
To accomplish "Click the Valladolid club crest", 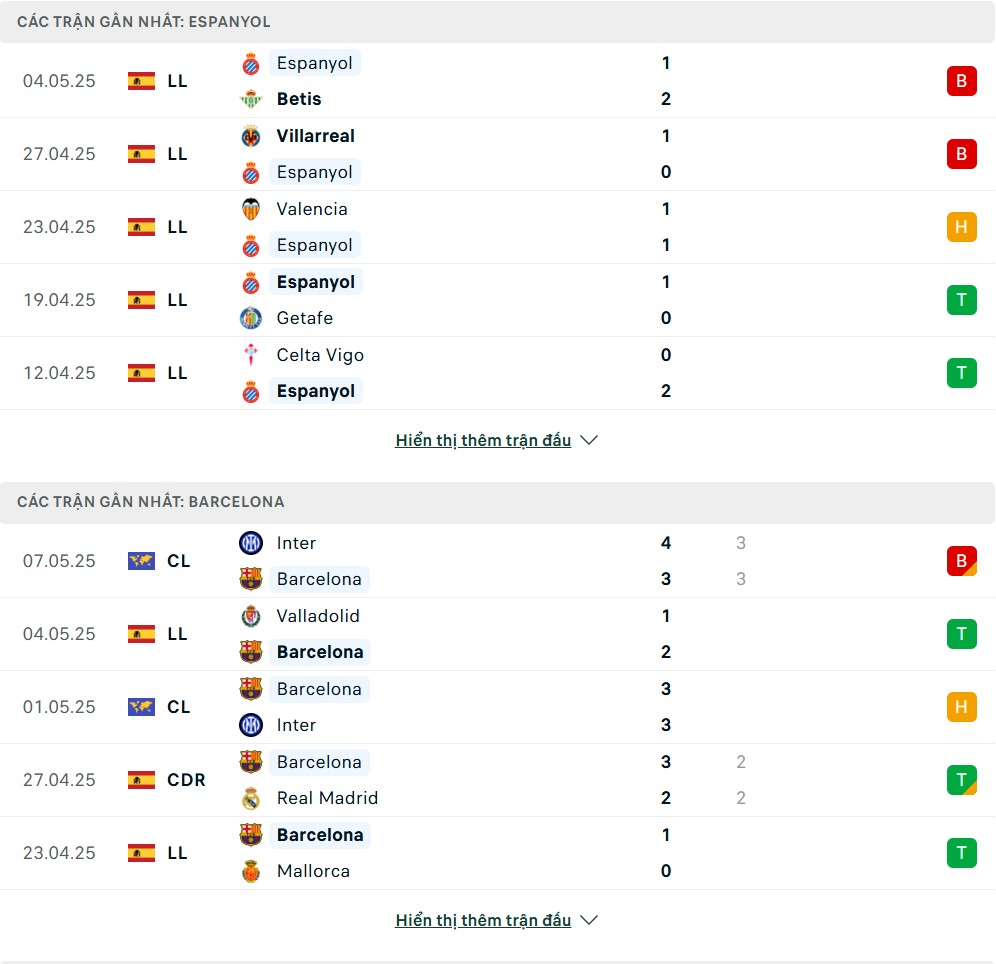I will click(251, 616).
